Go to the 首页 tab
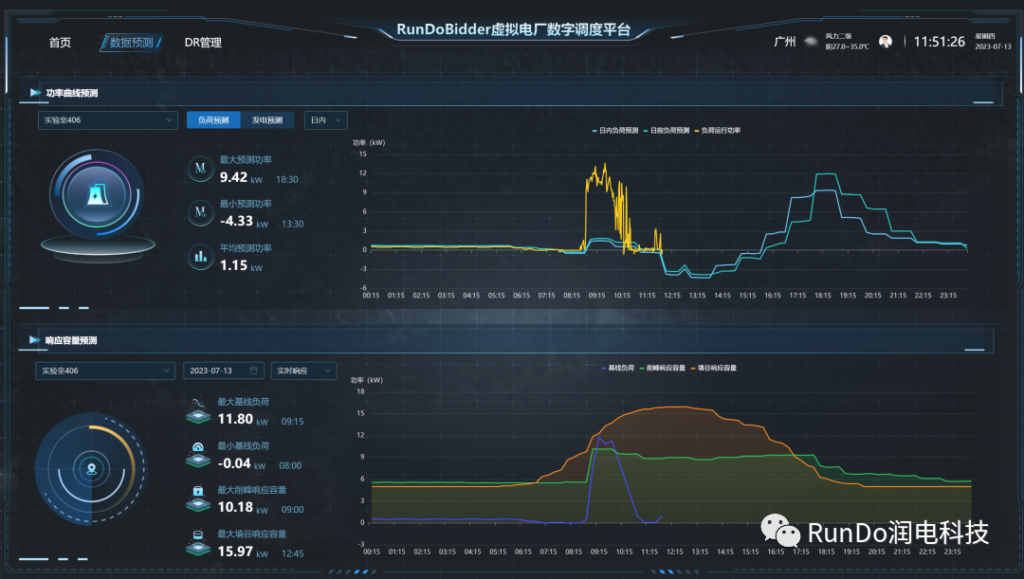Viewport: 1024px width, 579px height. (60, 42)
